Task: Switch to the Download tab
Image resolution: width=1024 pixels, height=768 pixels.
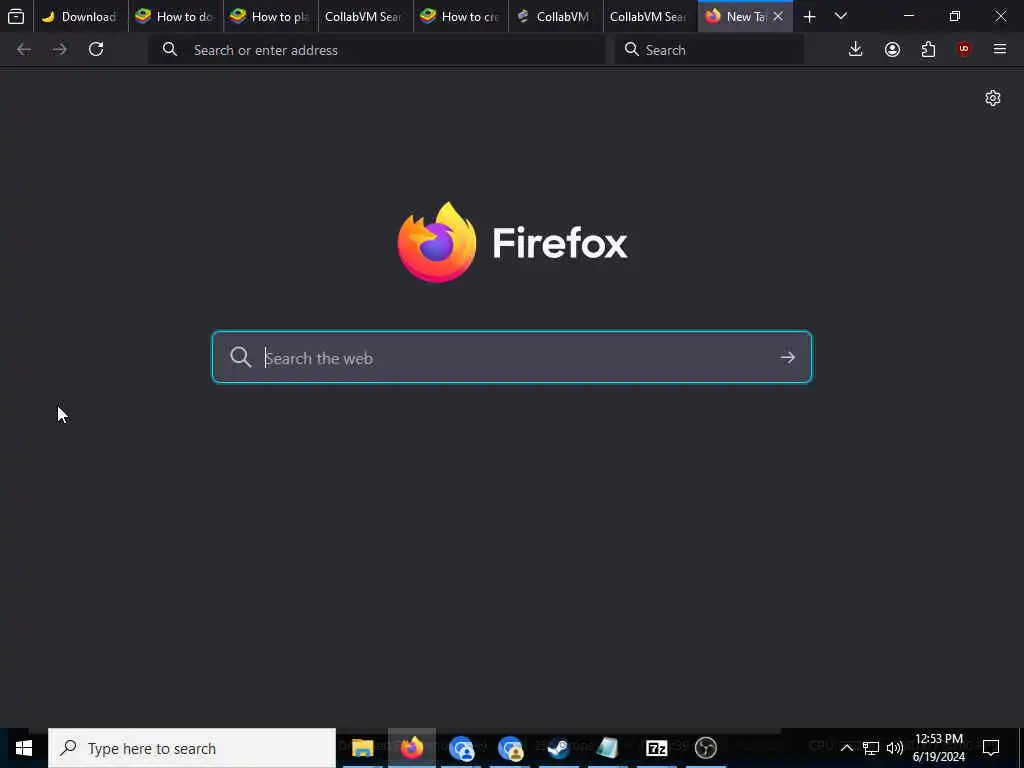Action: pos(80,16)
